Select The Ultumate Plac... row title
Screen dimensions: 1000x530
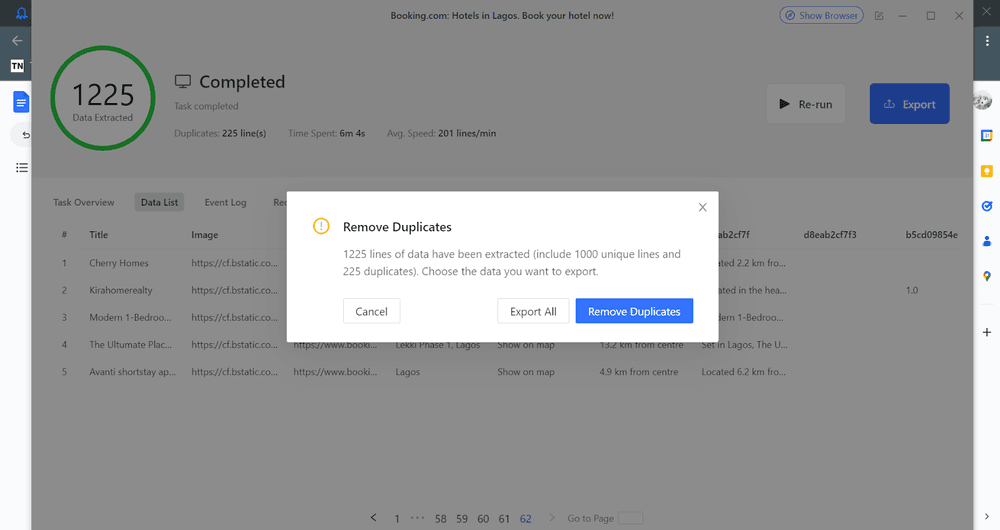click(x=130, y=344)
